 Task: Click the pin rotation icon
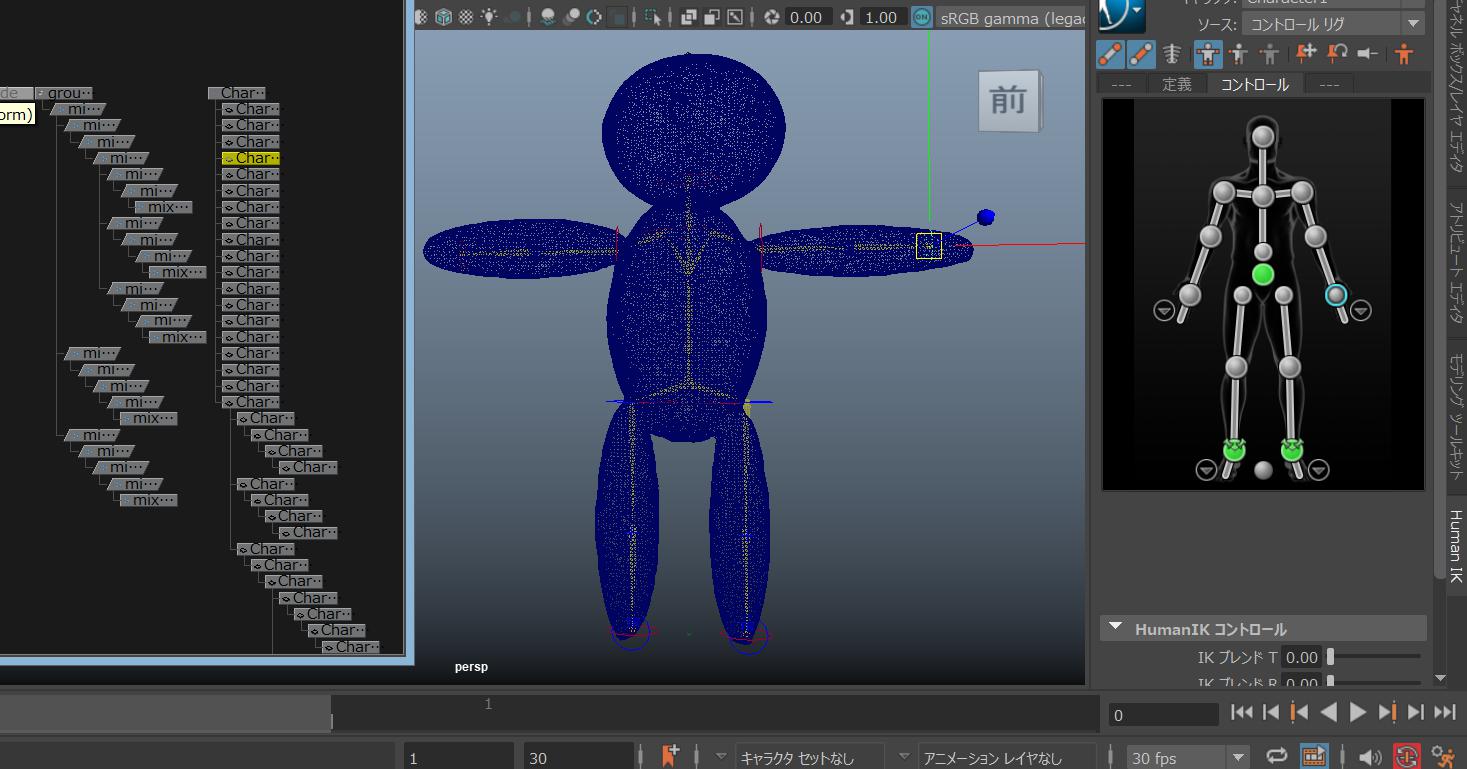[1337, 53]
